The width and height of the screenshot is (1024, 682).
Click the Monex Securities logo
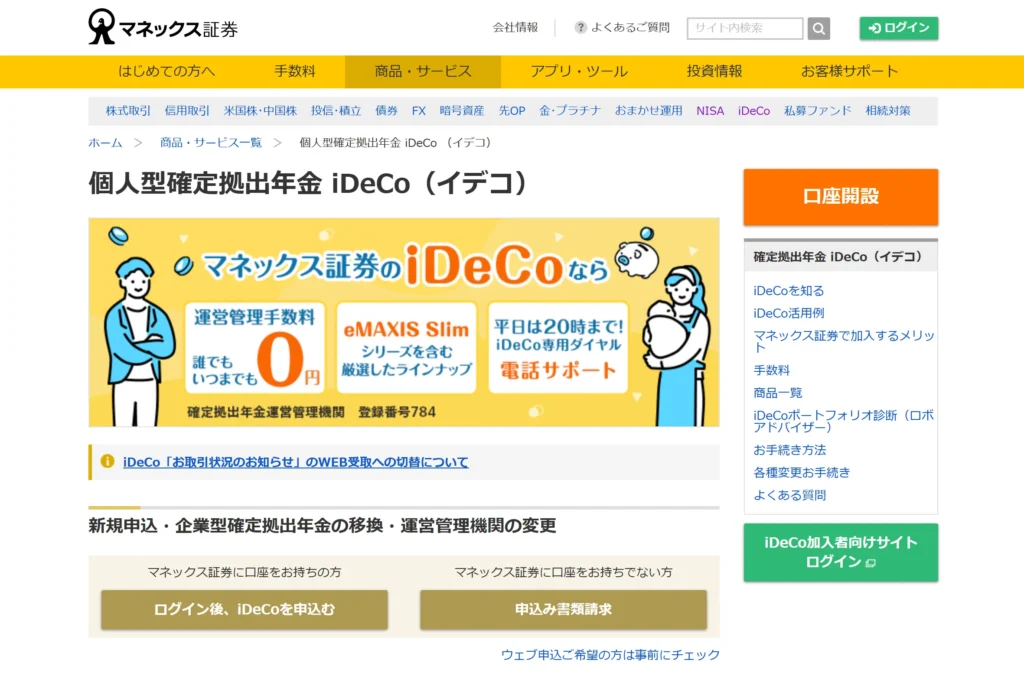tap(163, 28)
